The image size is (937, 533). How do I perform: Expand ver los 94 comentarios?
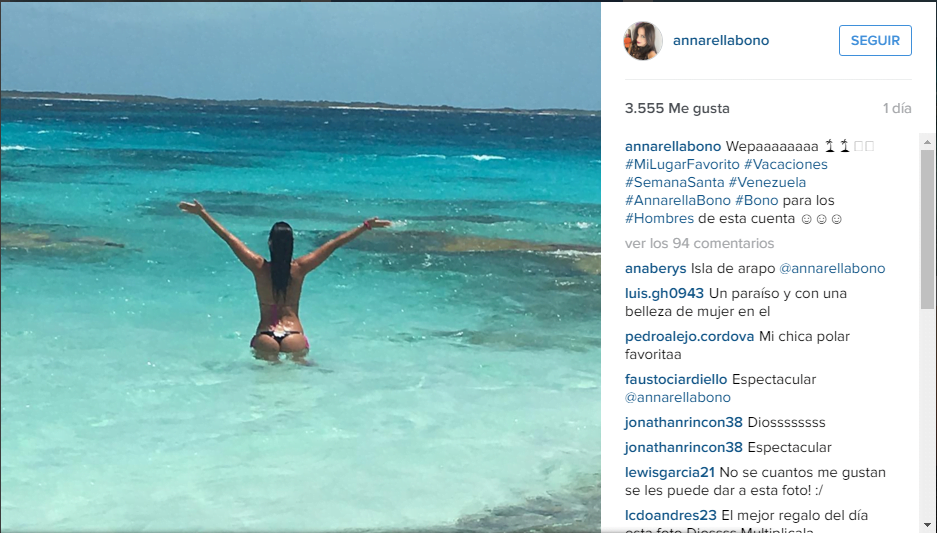coord(699,243)
